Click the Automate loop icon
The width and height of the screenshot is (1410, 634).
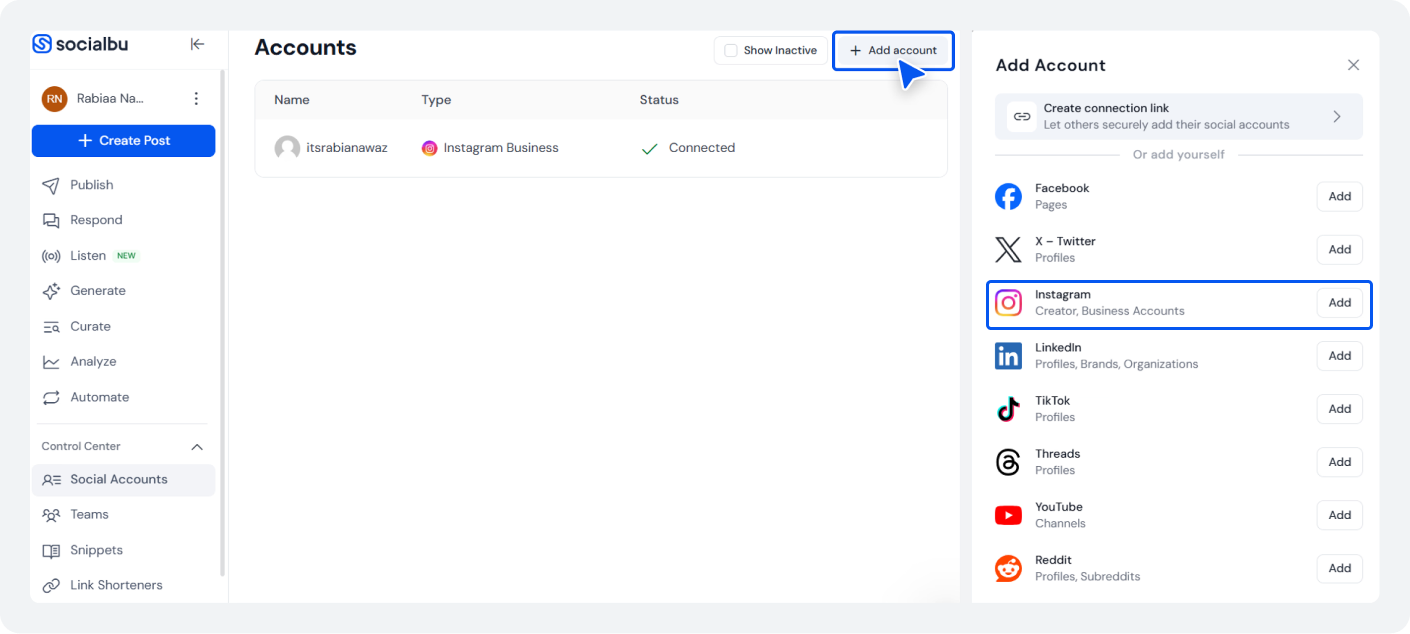point(51,397)
